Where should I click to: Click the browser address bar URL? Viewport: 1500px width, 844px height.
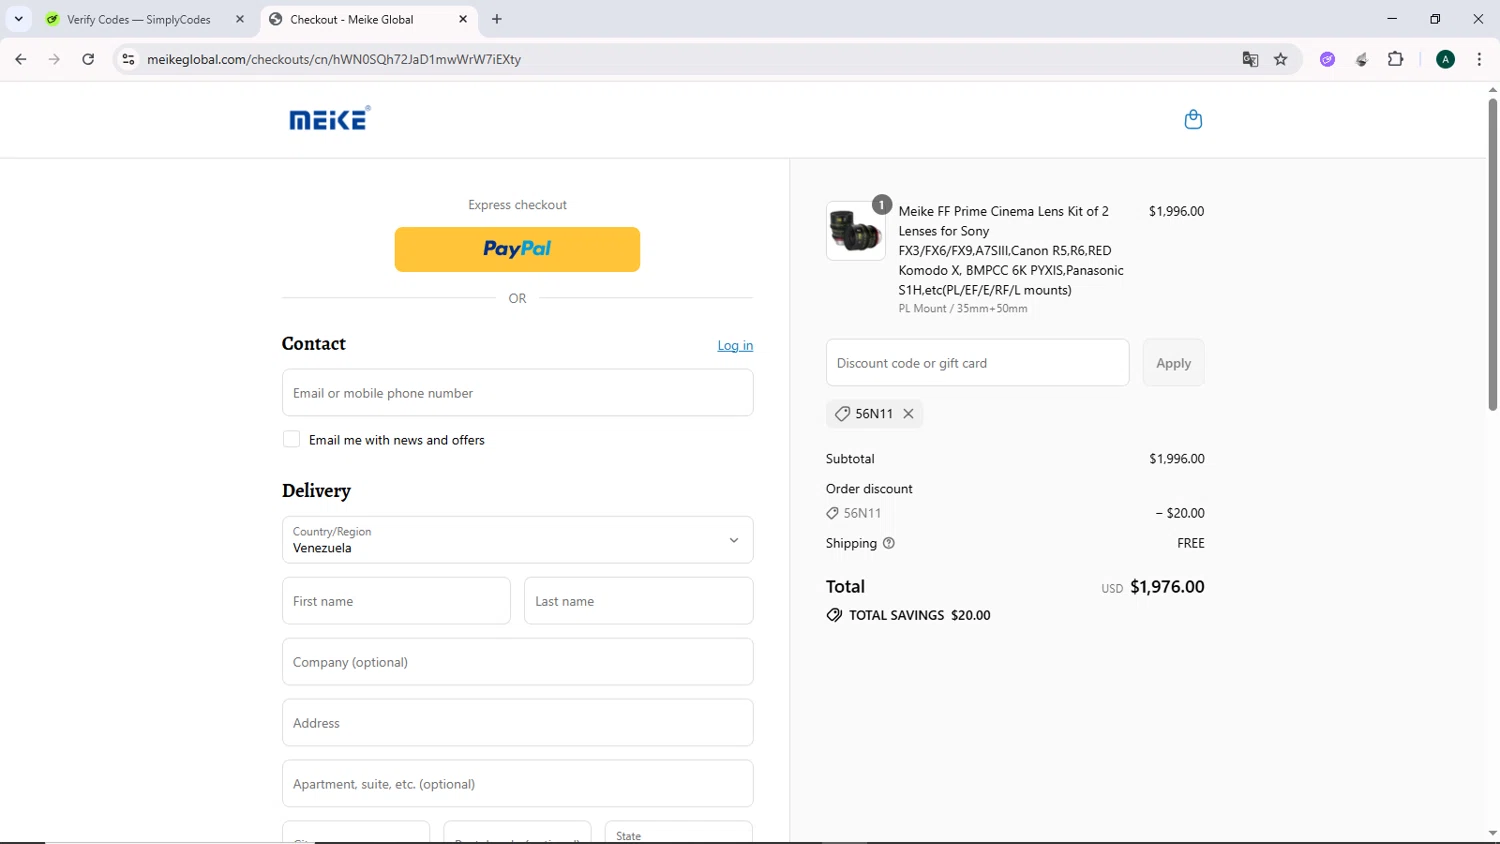pyautogui.click(x=334, y=59)
